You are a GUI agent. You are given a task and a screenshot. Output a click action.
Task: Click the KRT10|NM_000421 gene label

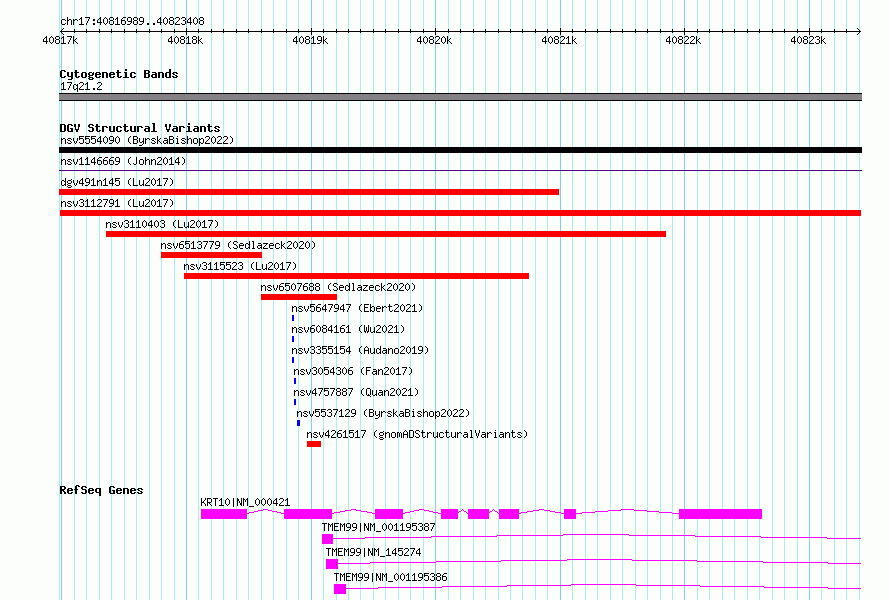[x=245, y=502]
